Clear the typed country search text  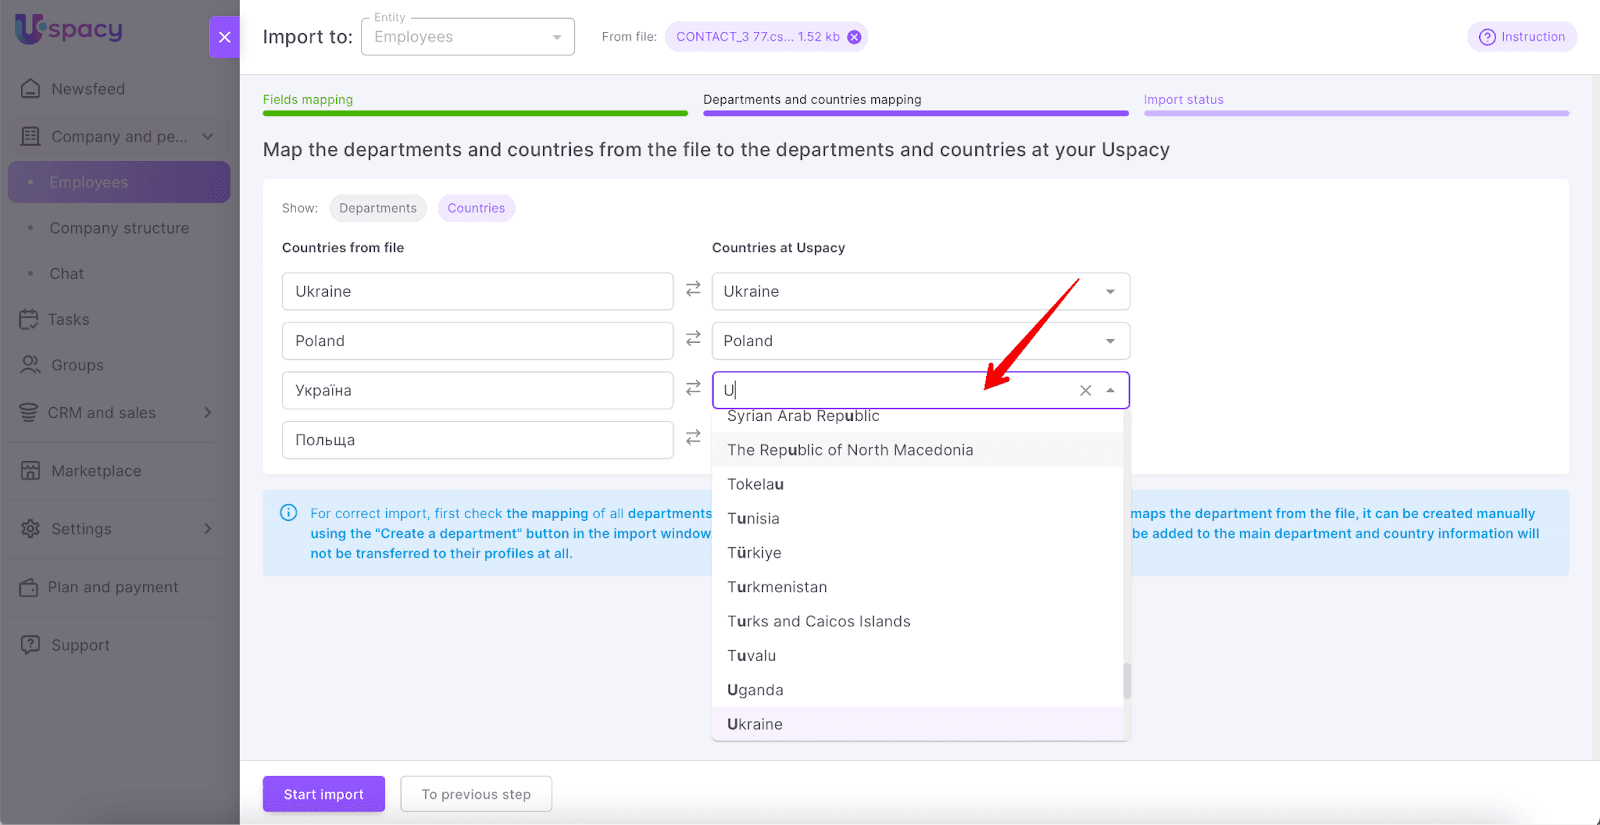pos(1085,391)
